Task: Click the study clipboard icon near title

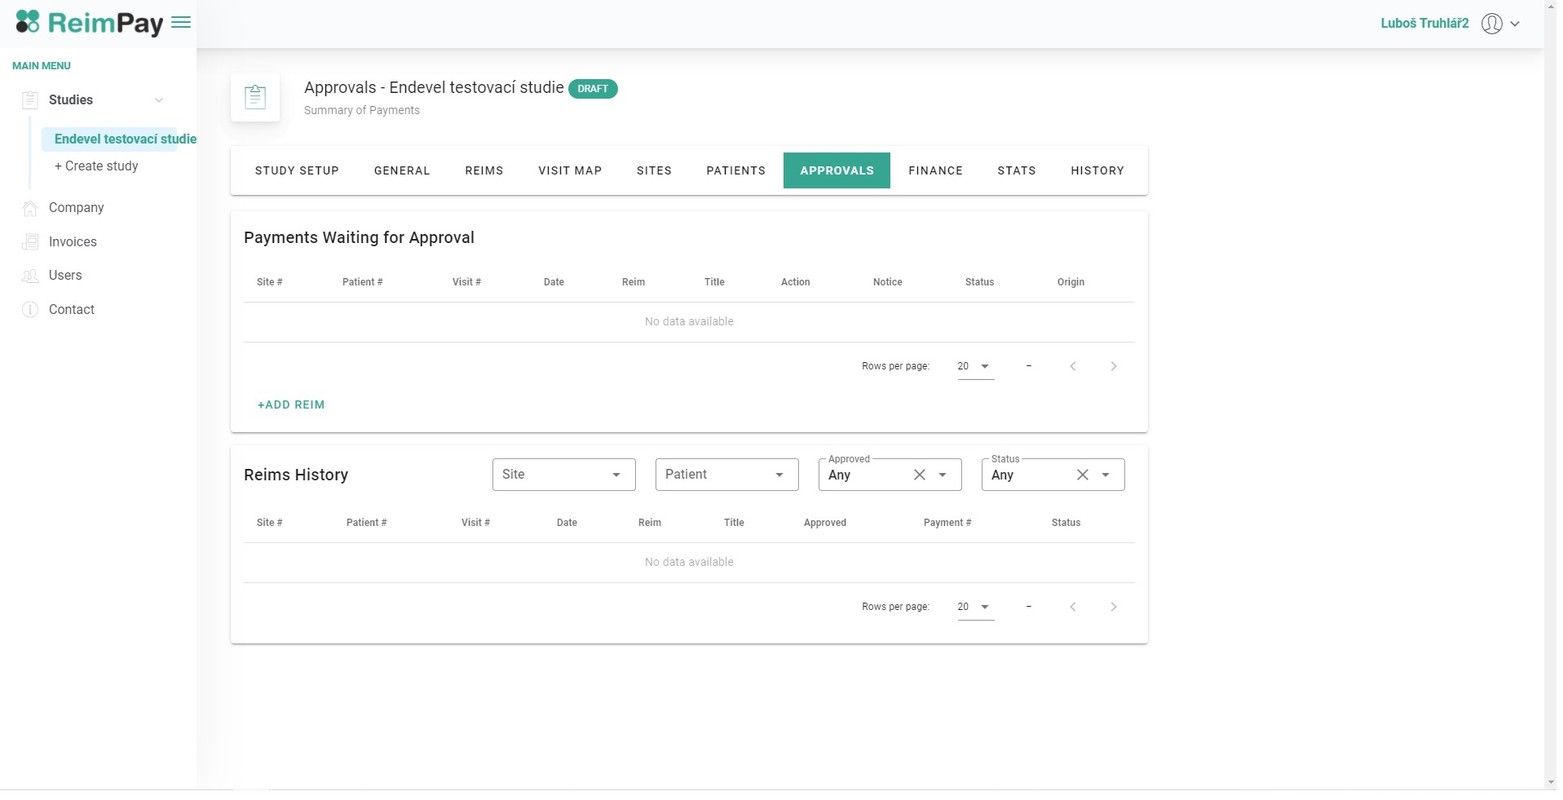Action: click(x=255, y=97)
